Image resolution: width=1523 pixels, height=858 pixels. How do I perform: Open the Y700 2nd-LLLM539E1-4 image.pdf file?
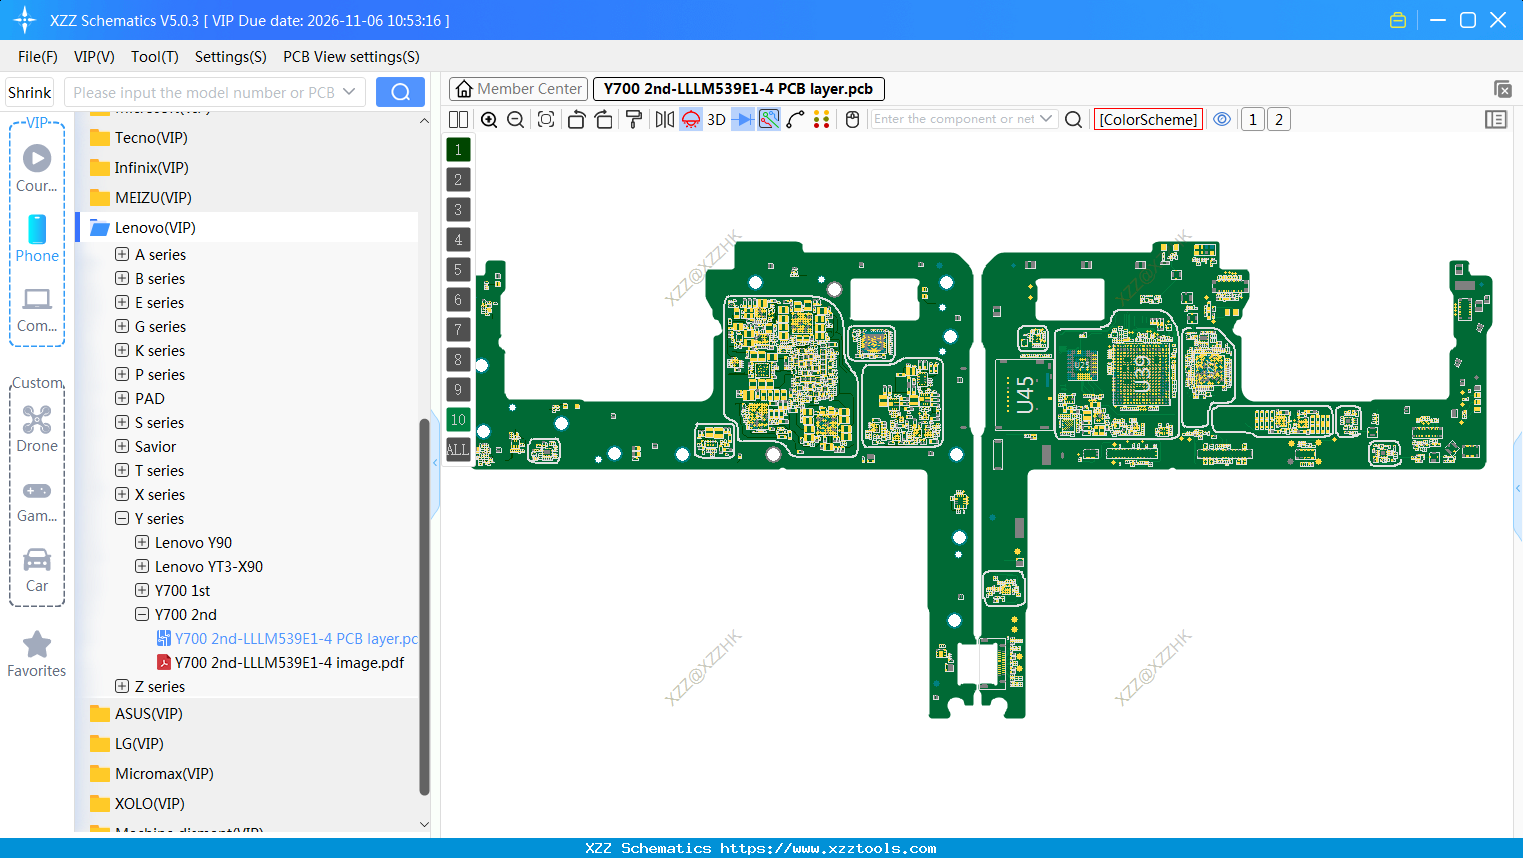point(289,662)
